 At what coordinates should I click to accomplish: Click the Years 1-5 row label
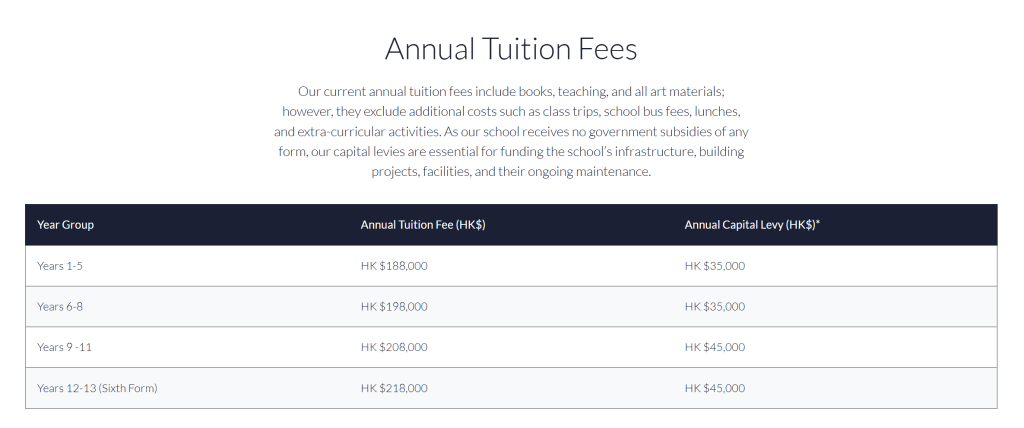coord(67,266)
